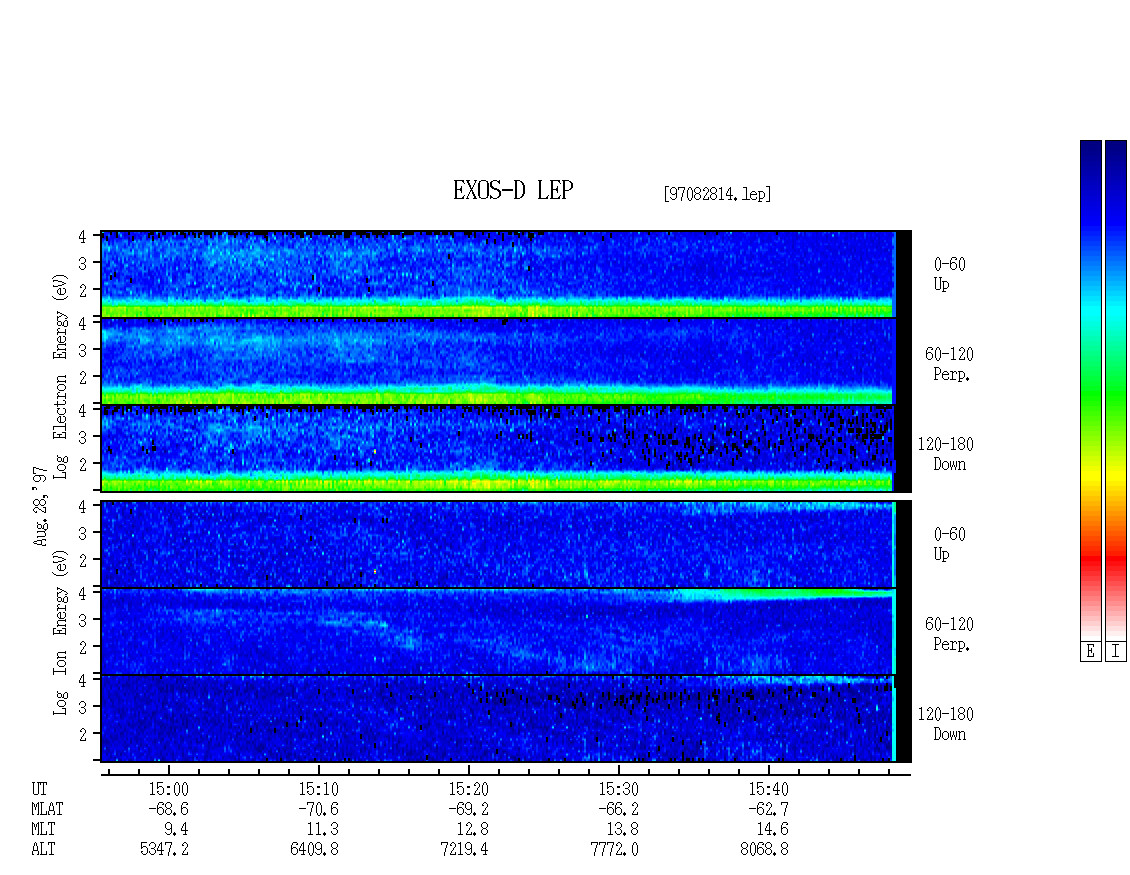Select the boxed E legend label
Screen dimensions: 1130x875
click(1090, 652)
